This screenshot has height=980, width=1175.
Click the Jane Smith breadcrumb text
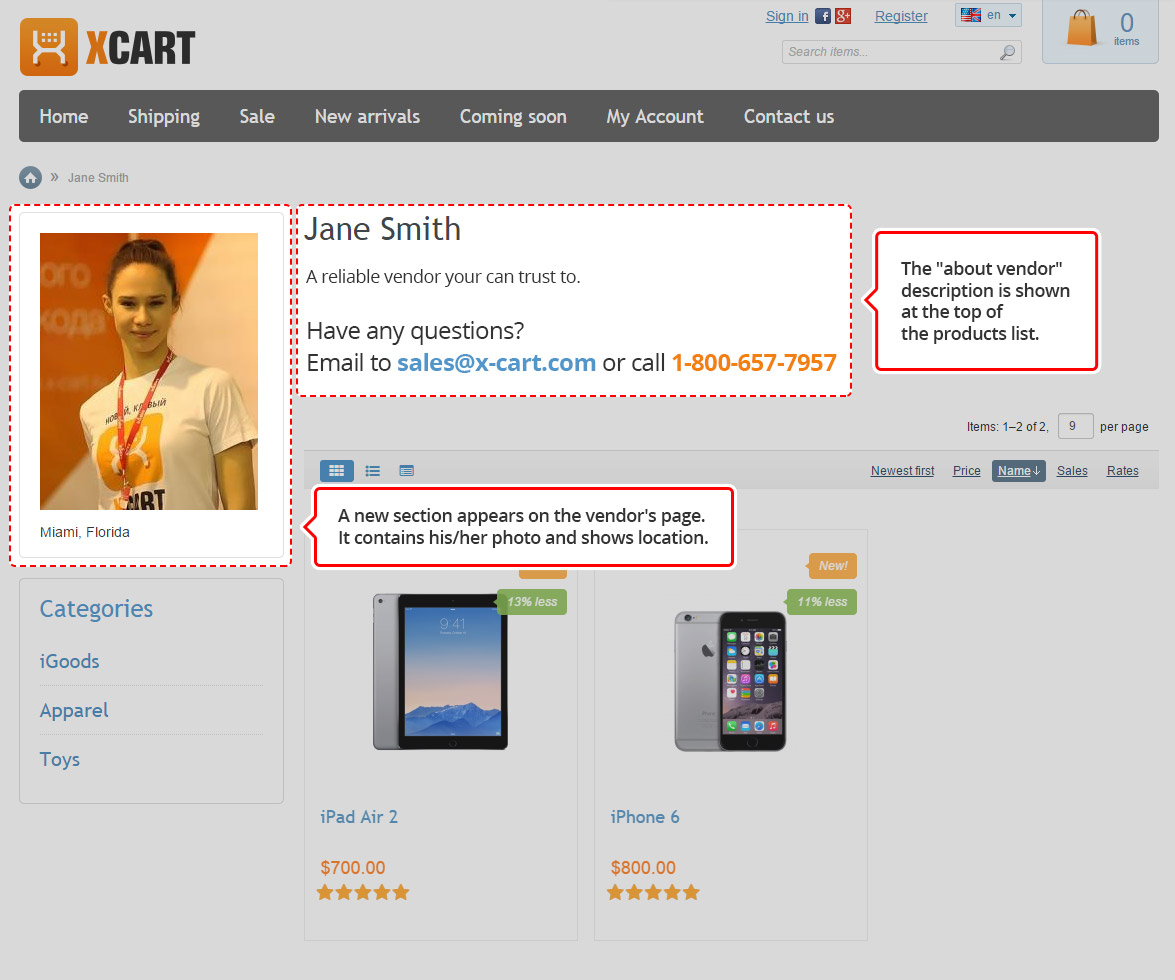(98, 178)
